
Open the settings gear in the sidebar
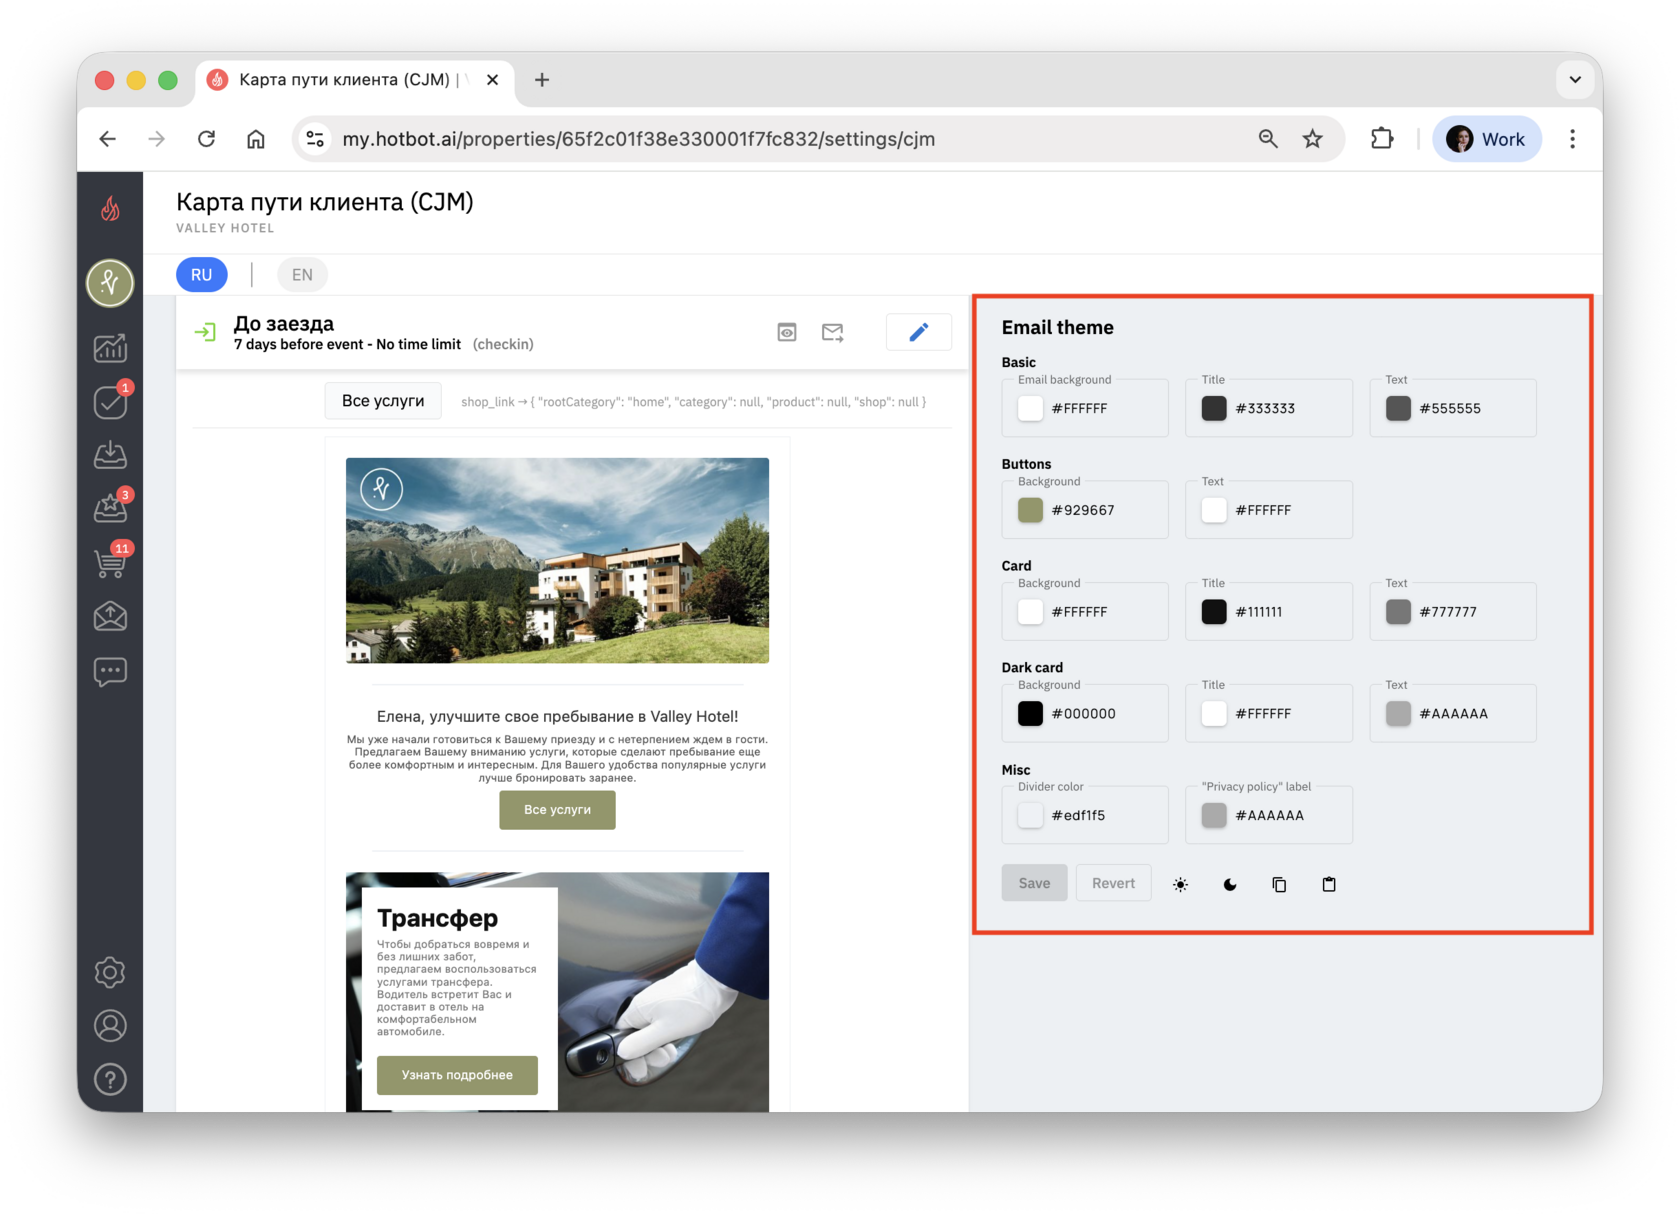coord(110,972)
